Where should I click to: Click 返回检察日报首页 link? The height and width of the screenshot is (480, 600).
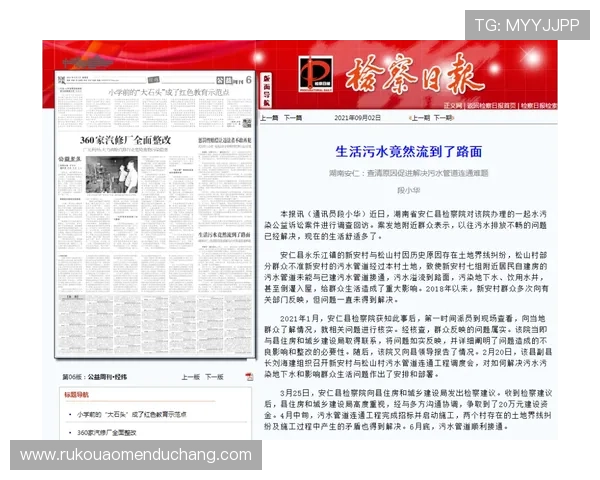click(491, 106)
